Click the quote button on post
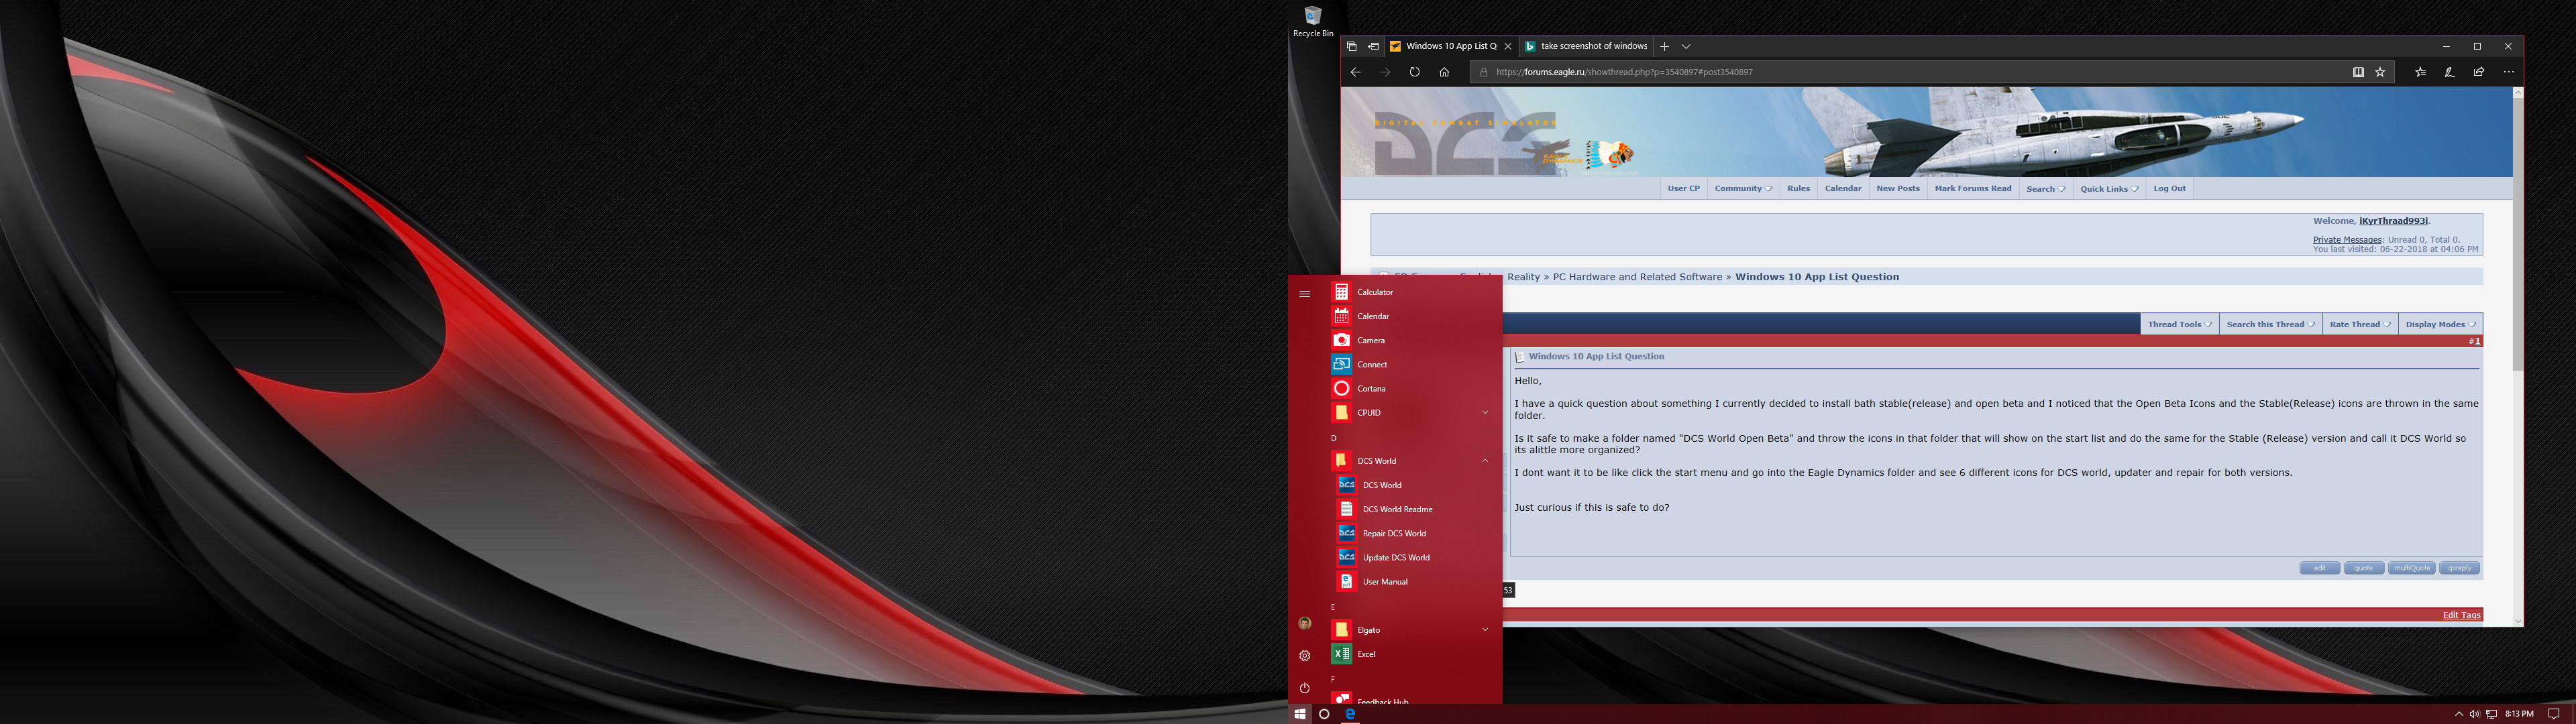 coord(2363,568)
